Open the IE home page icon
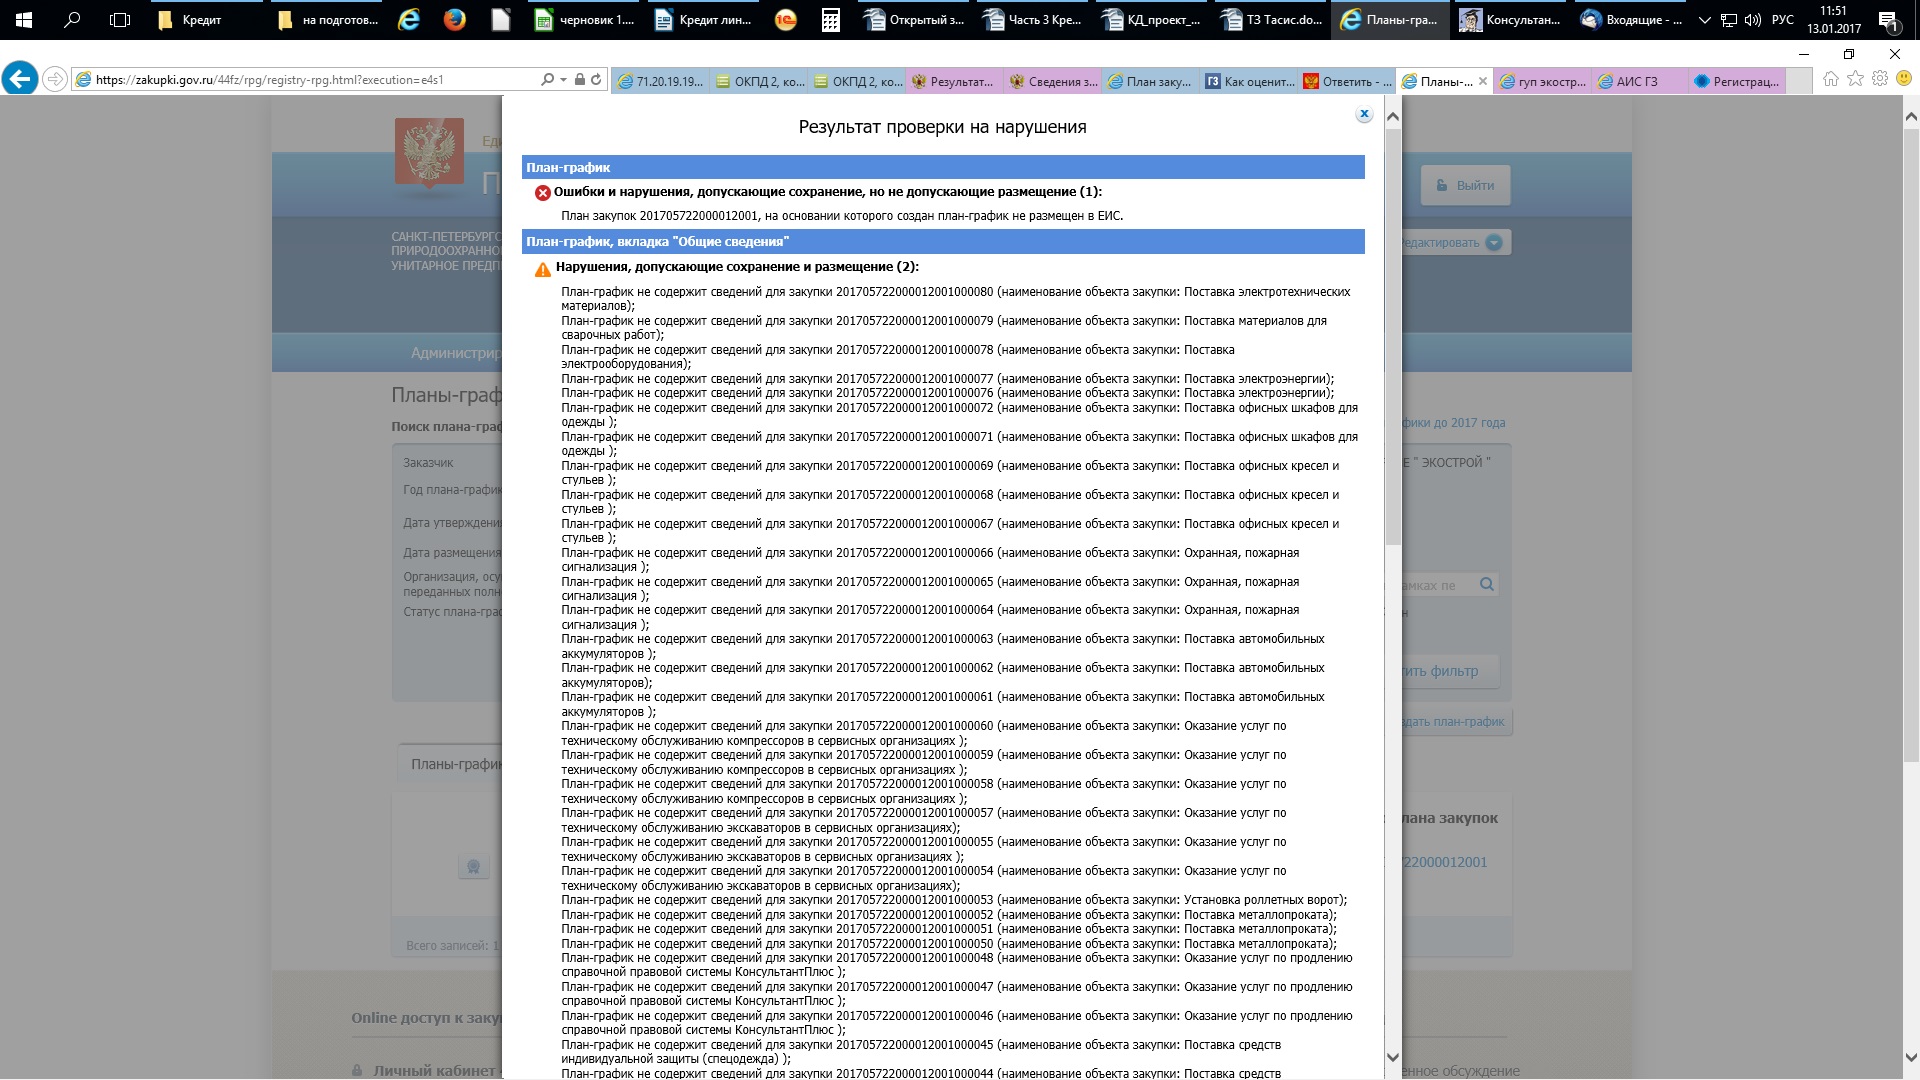Screen dimensions: 1920x1080 point(1830,79)
